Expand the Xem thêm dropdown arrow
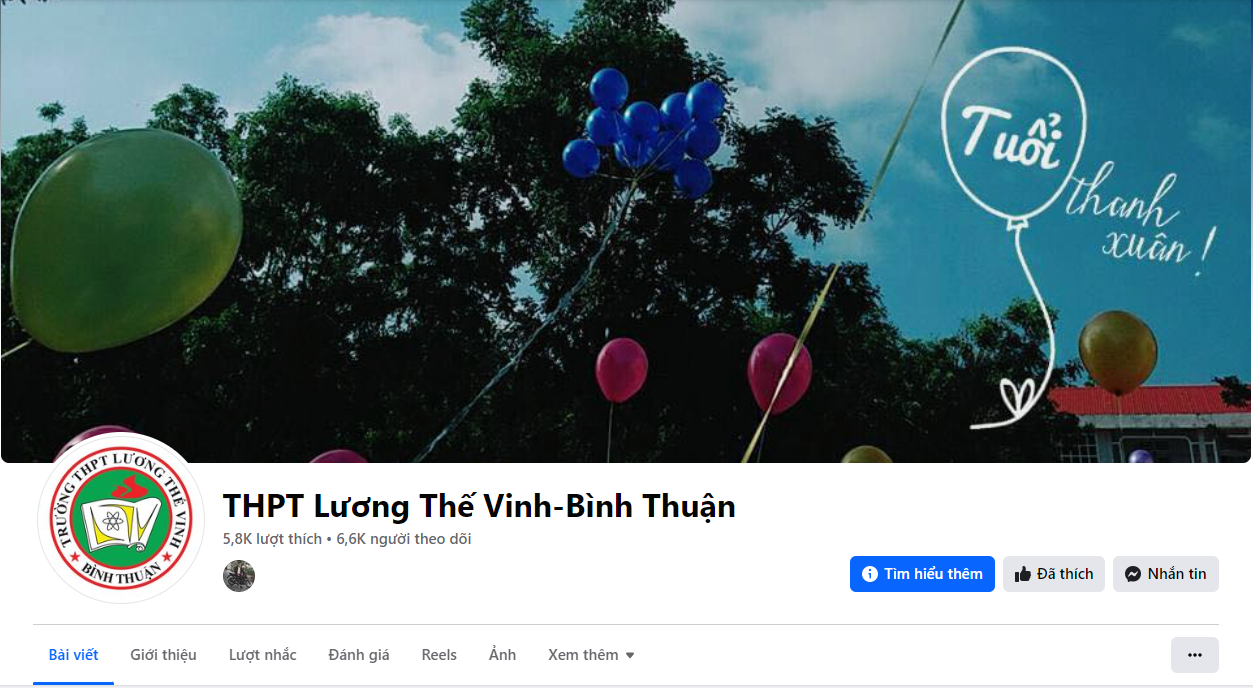The height and width of the screenshot is (688, 1253). (x=630, y=656)
